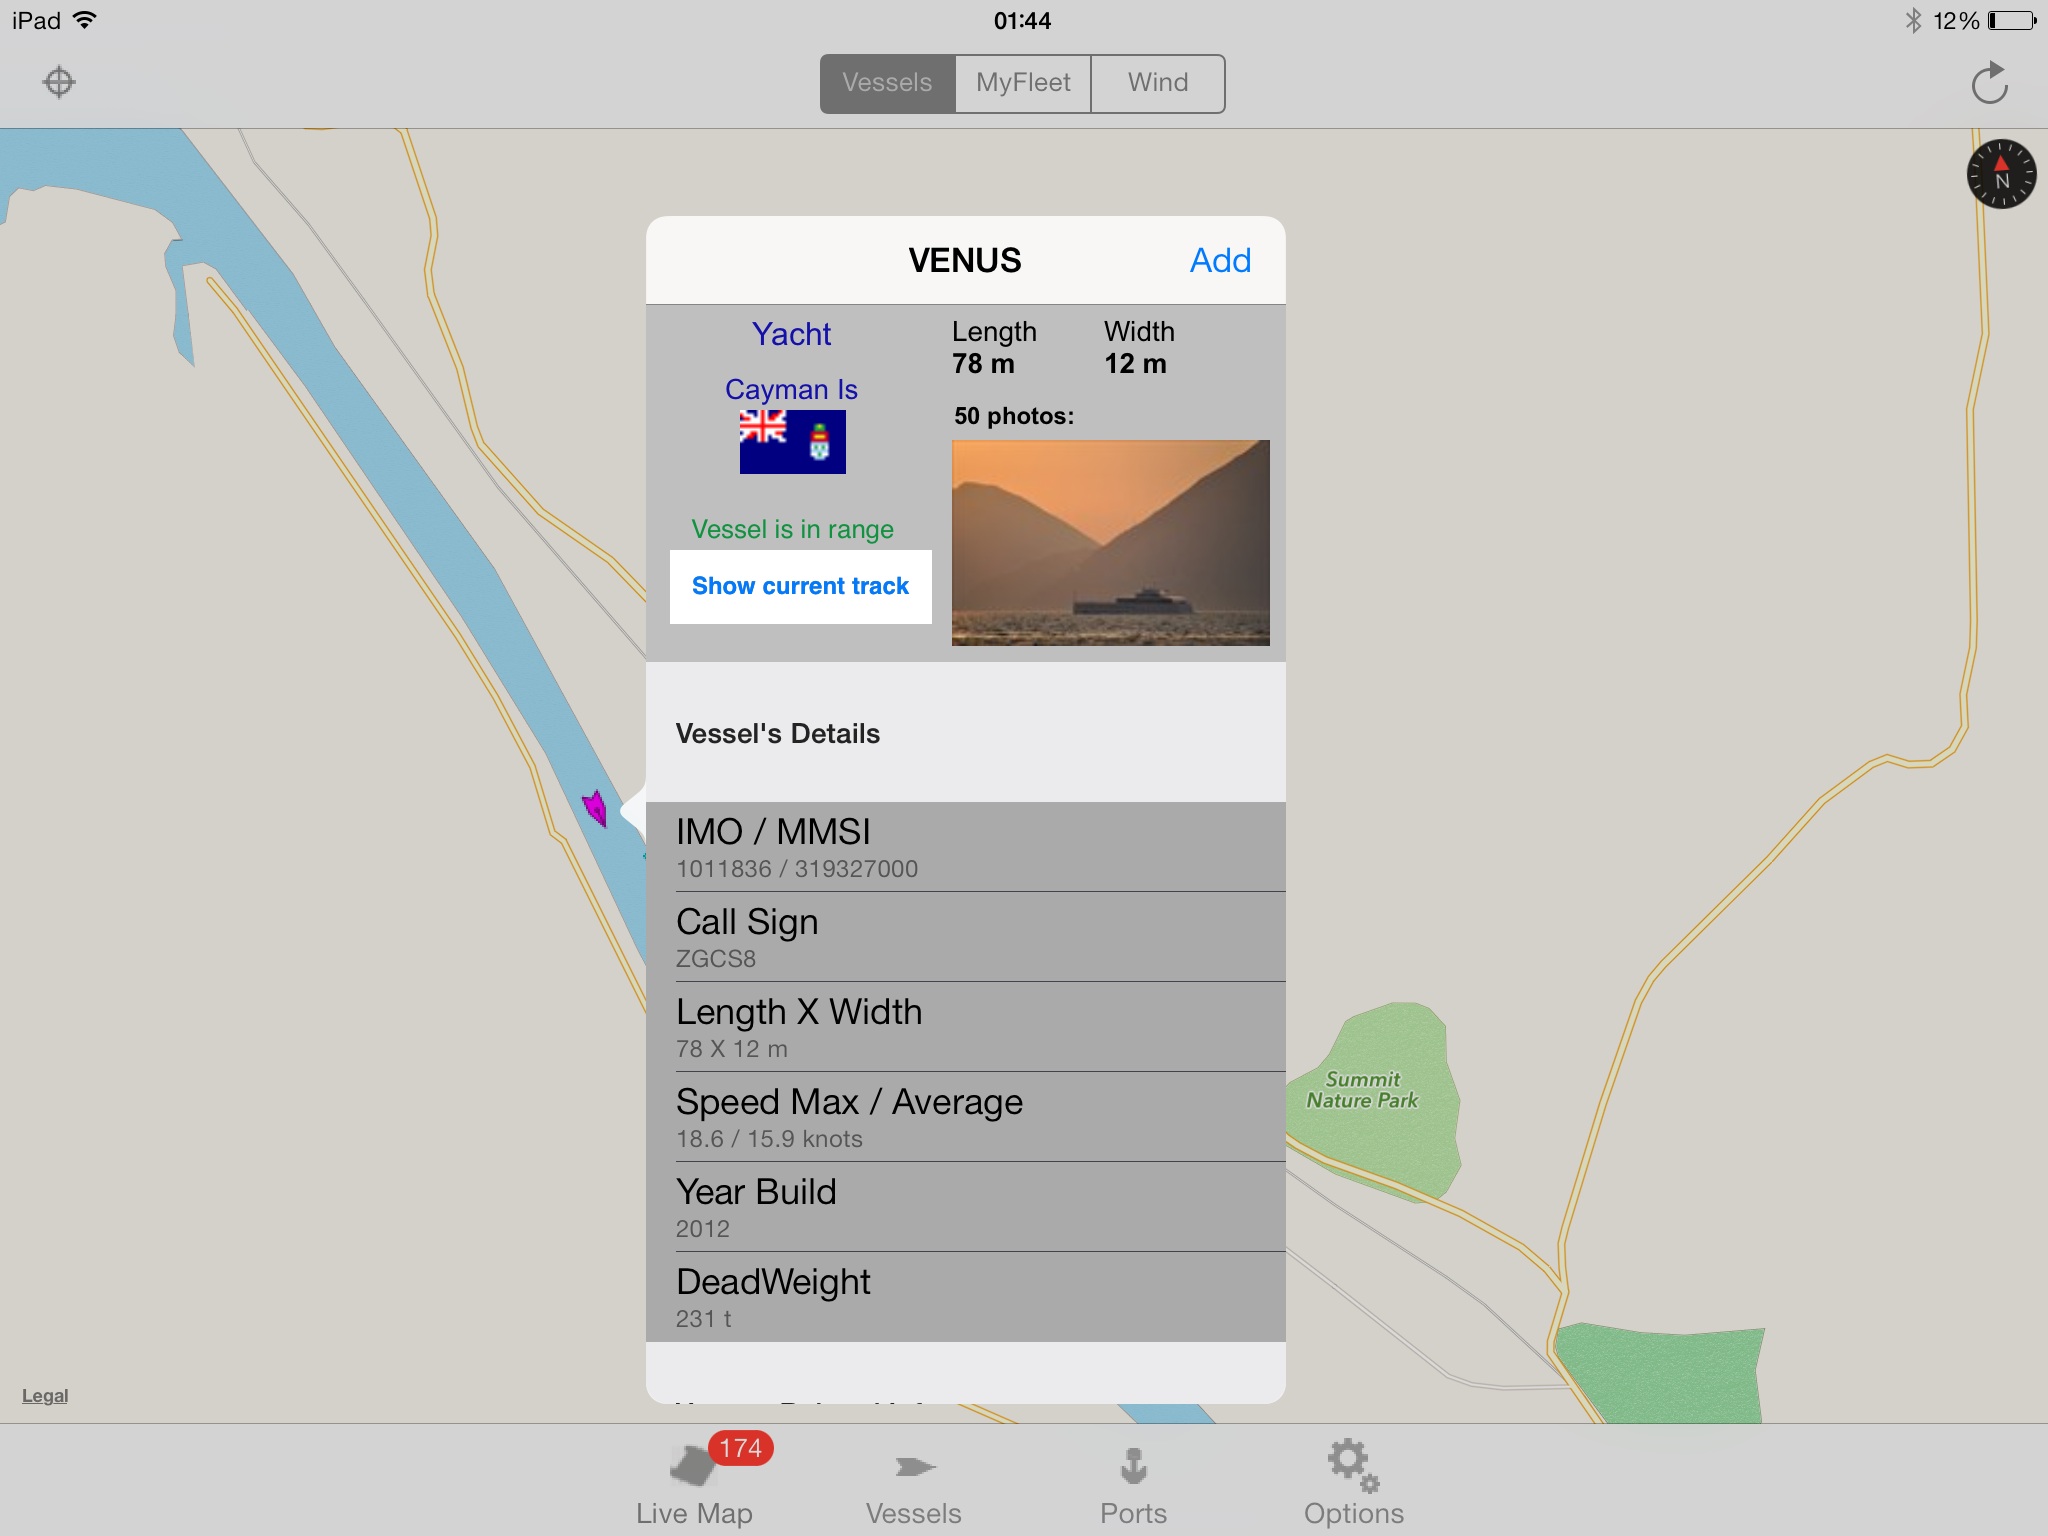Select the IMO / MMSI row
2048x1536 pixels.
click(x=965, y=847)
